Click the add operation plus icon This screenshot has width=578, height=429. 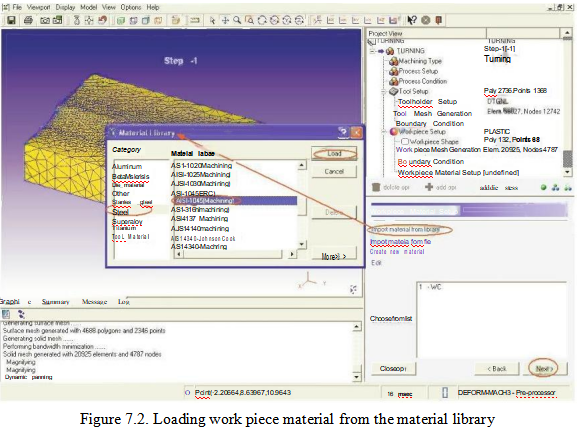pos(429,187)
